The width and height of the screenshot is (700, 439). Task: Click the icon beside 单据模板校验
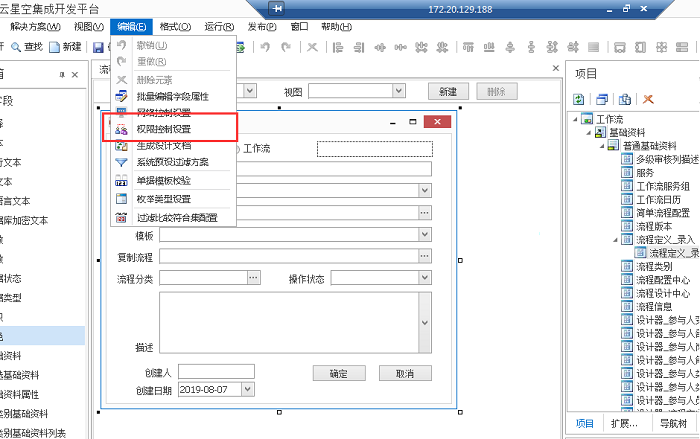121,180
